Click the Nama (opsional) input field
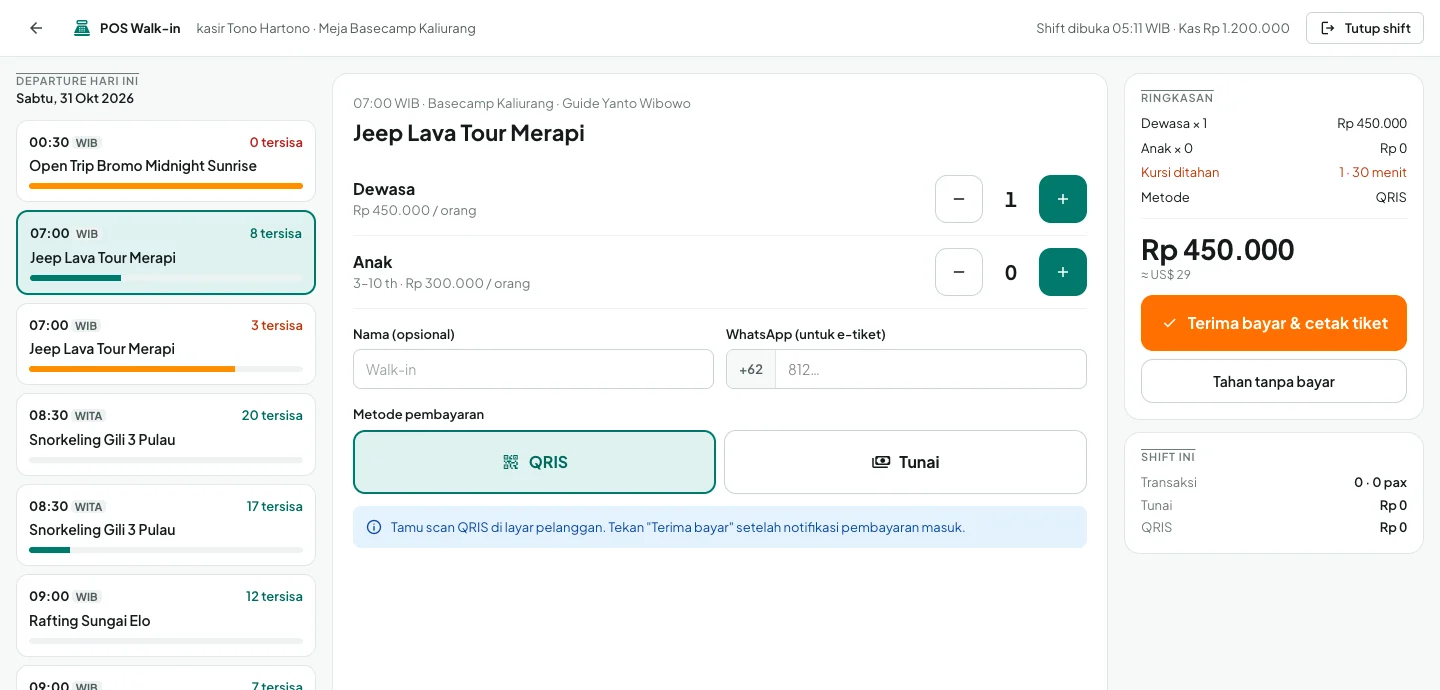The width and height of the screenshot is (1440, 690). pos(533,369)
